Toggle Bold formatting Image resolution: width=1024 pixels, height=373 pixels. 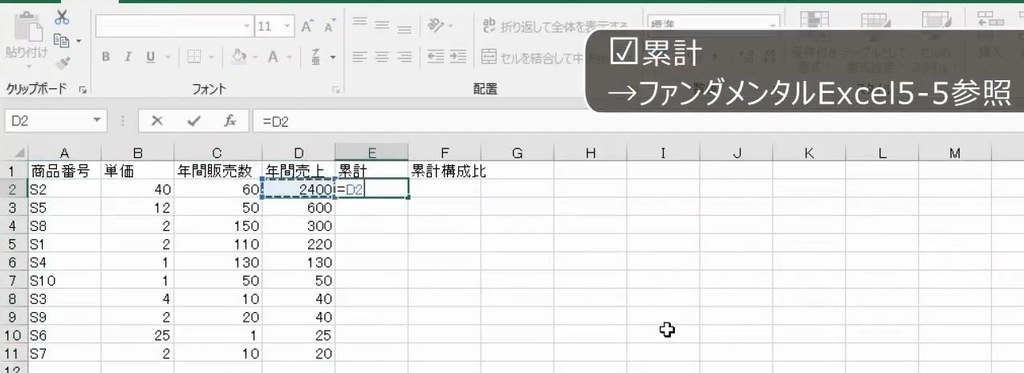point(106,57)
